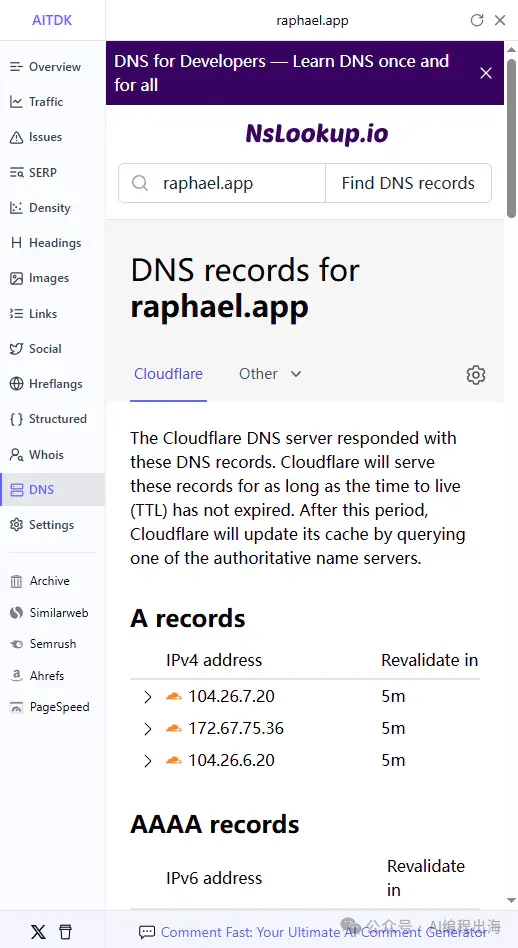
Task: Dismiss the DNS for Developers banner
Action: pos(486,73)
